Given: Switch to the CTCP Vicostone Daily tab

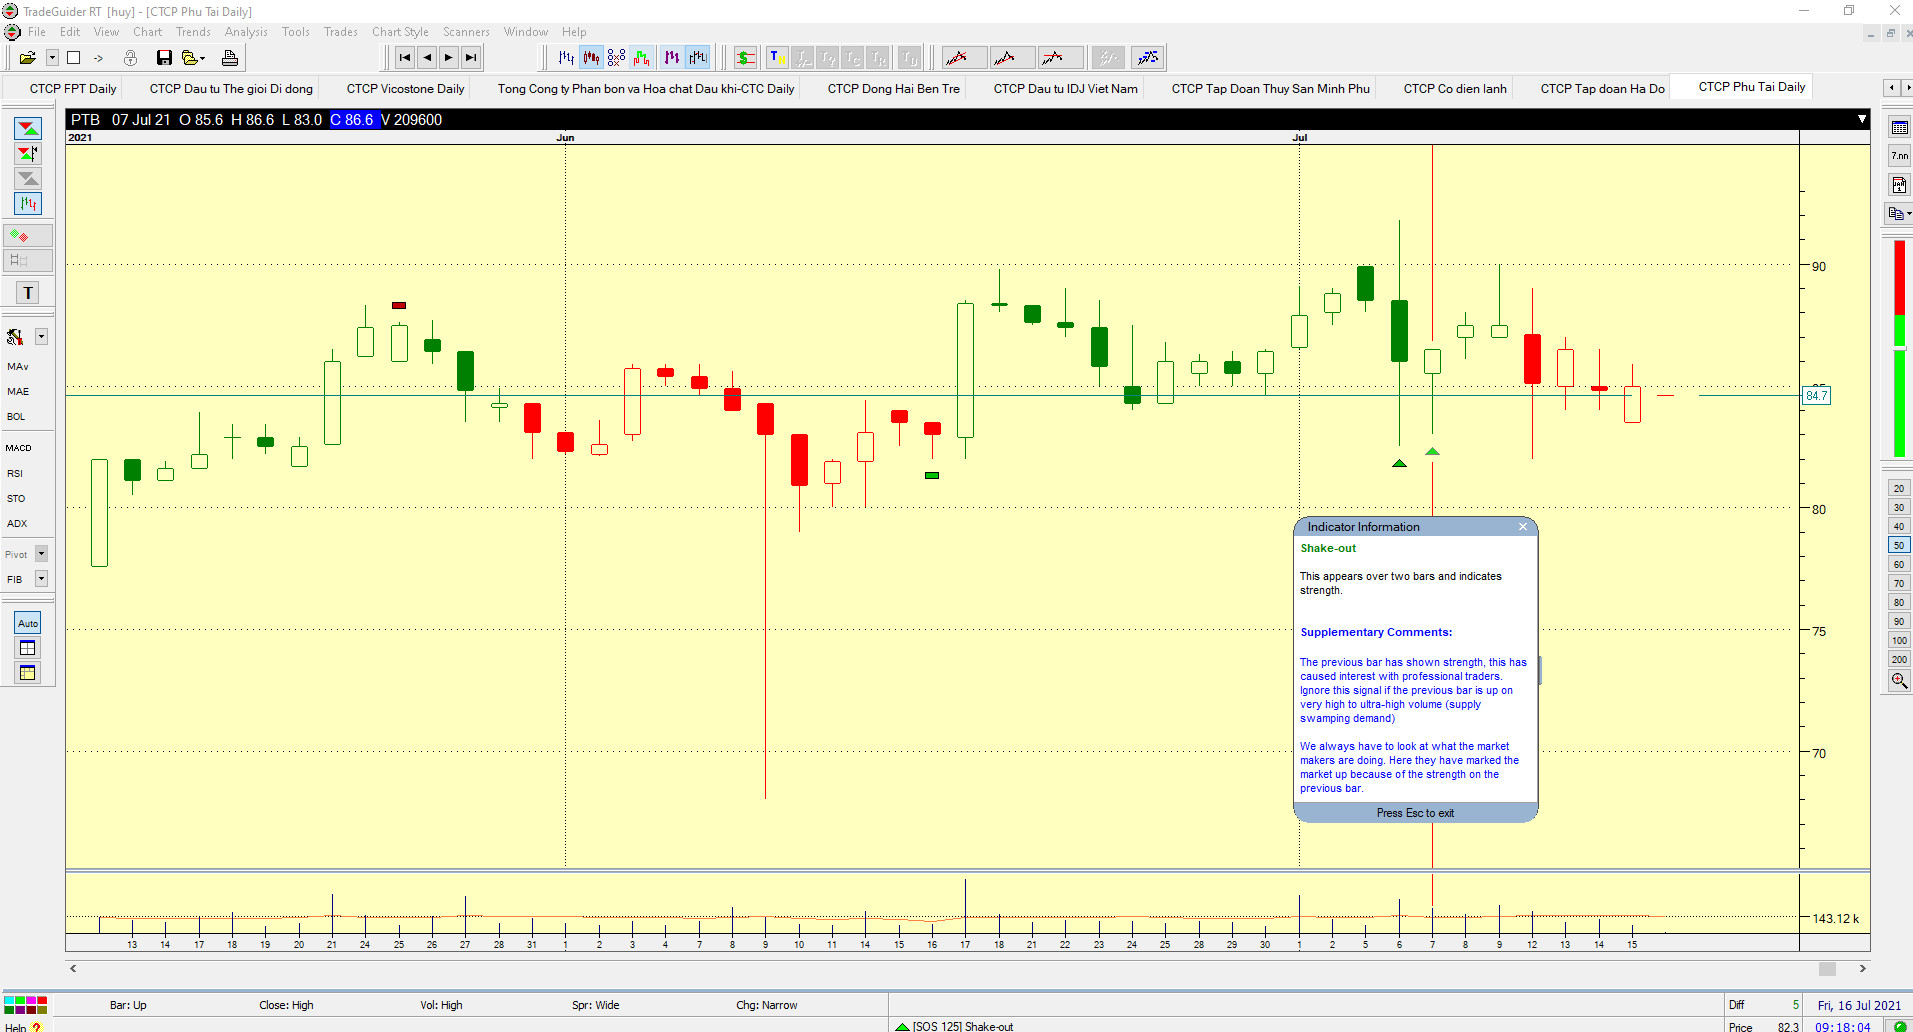Looking at the screenshot, I should click(x=405, y=89).
